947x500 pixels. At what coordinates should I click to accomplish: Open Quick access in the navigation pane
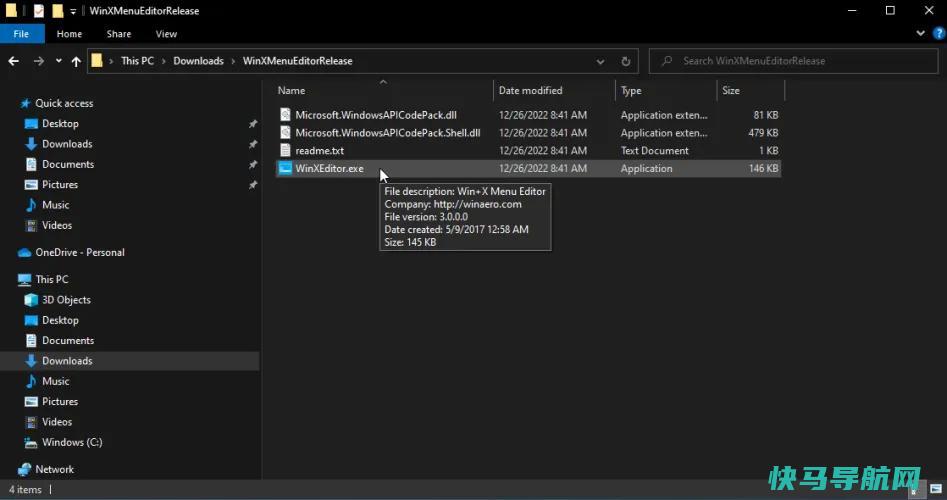pos(64,103)
